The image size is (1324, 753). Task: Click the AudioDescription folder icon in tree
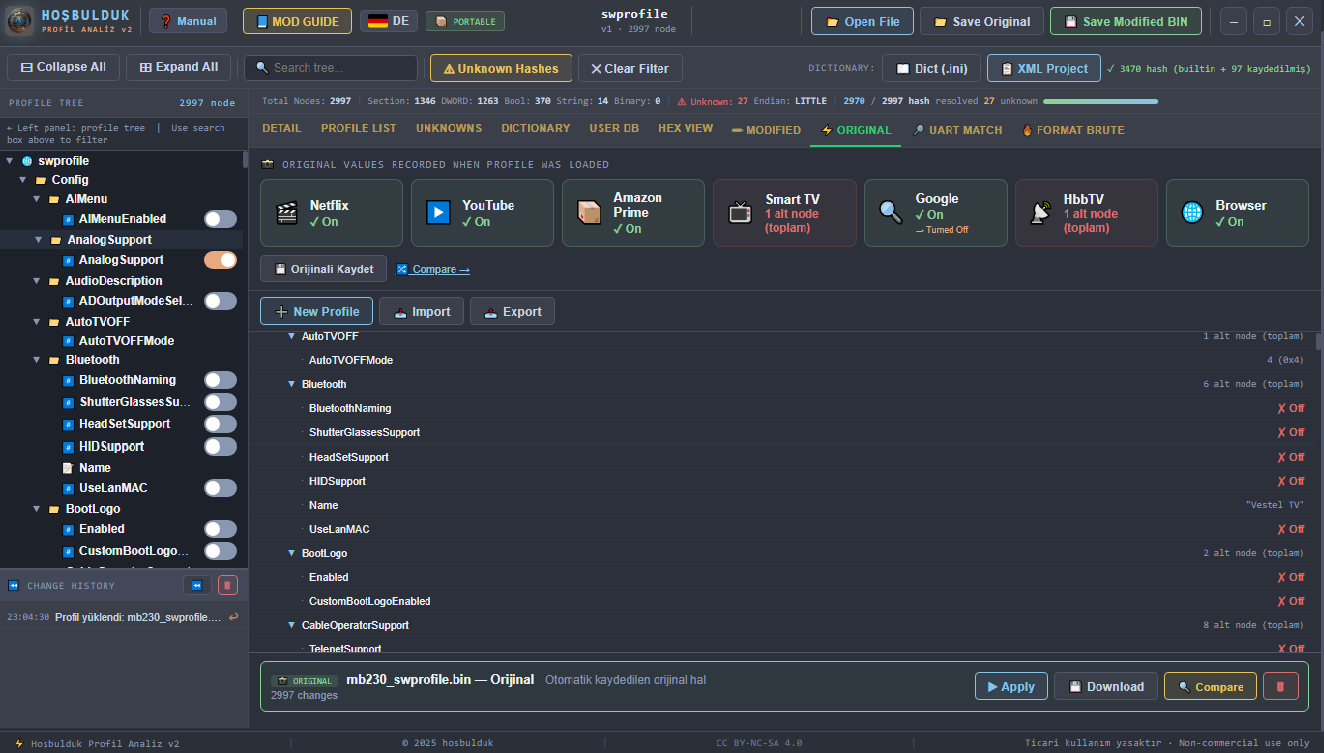coord(54,281)
